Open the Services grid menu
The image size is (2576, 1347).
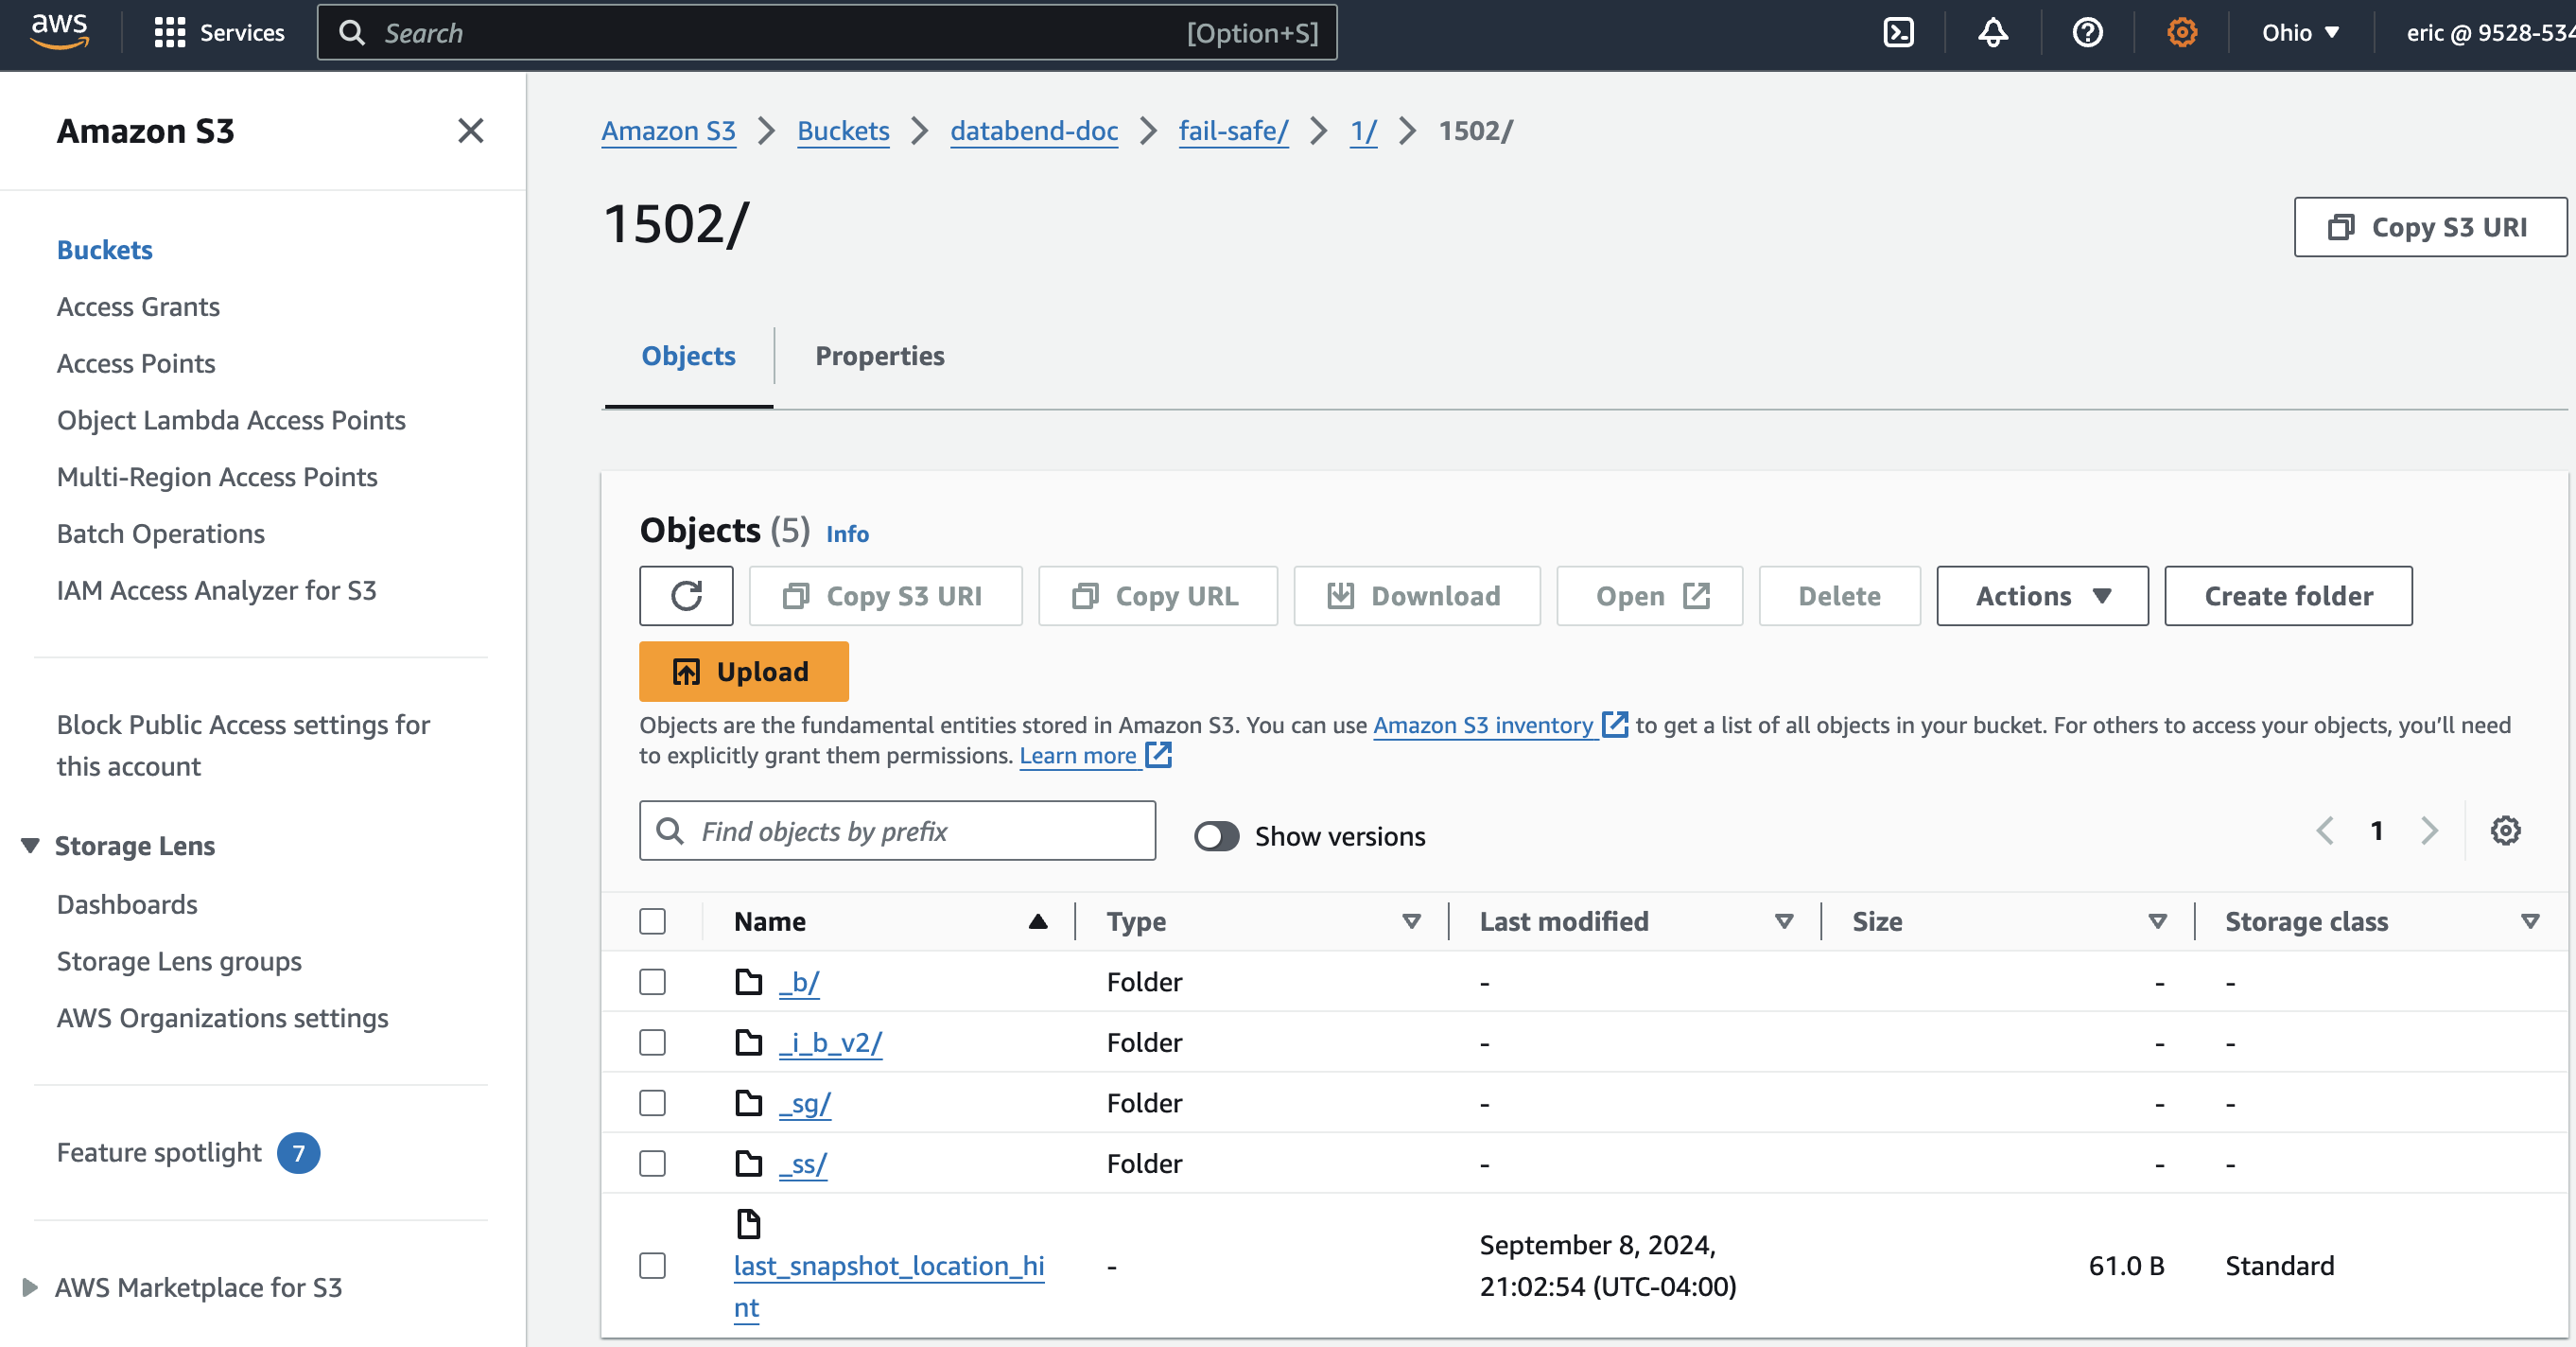(219, 33)
